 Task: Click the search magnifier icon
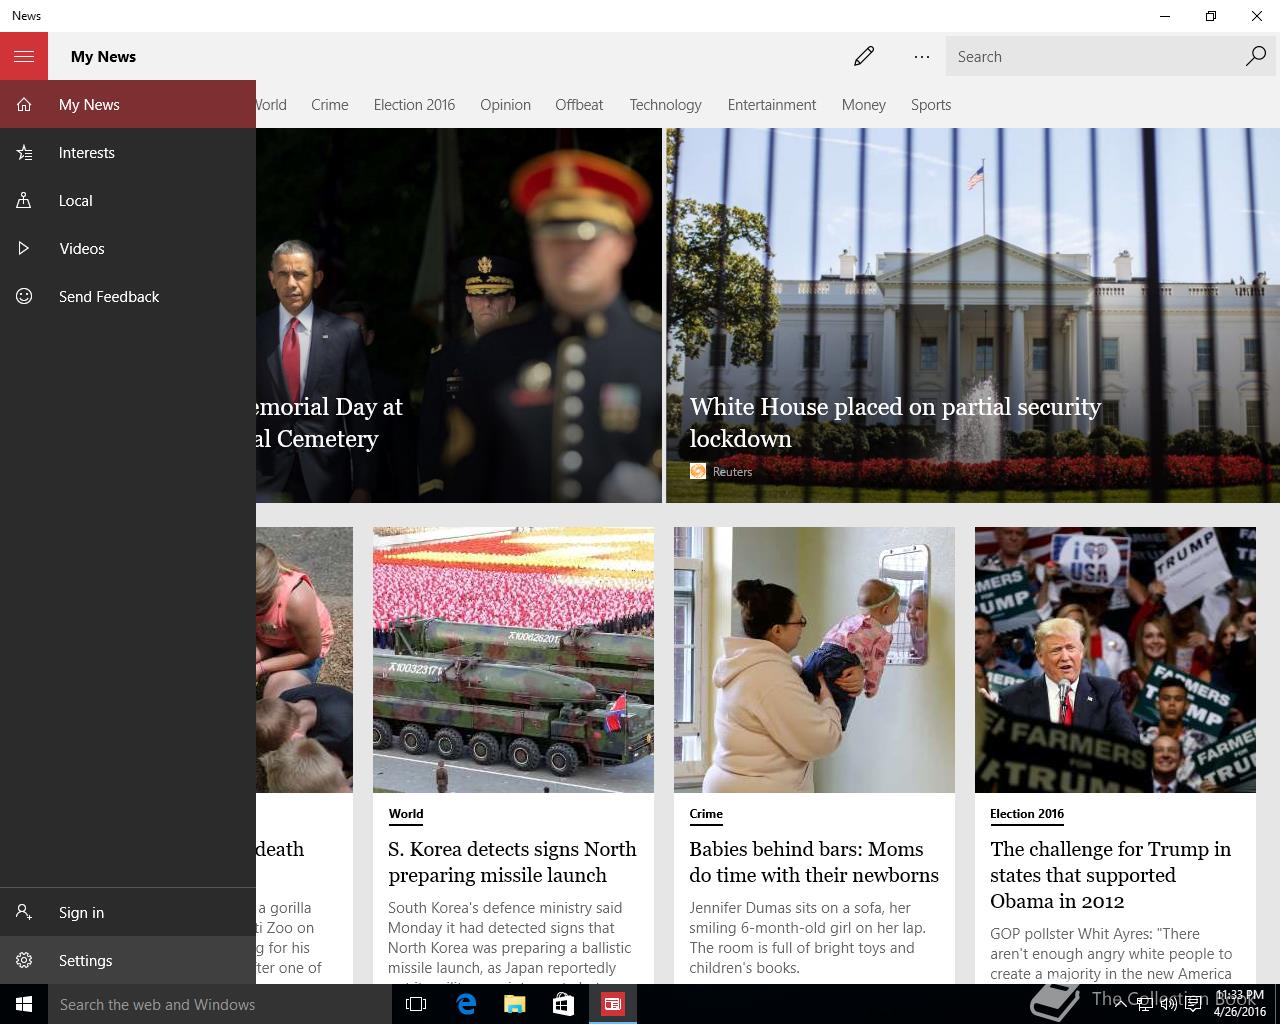click(1256, 56)
